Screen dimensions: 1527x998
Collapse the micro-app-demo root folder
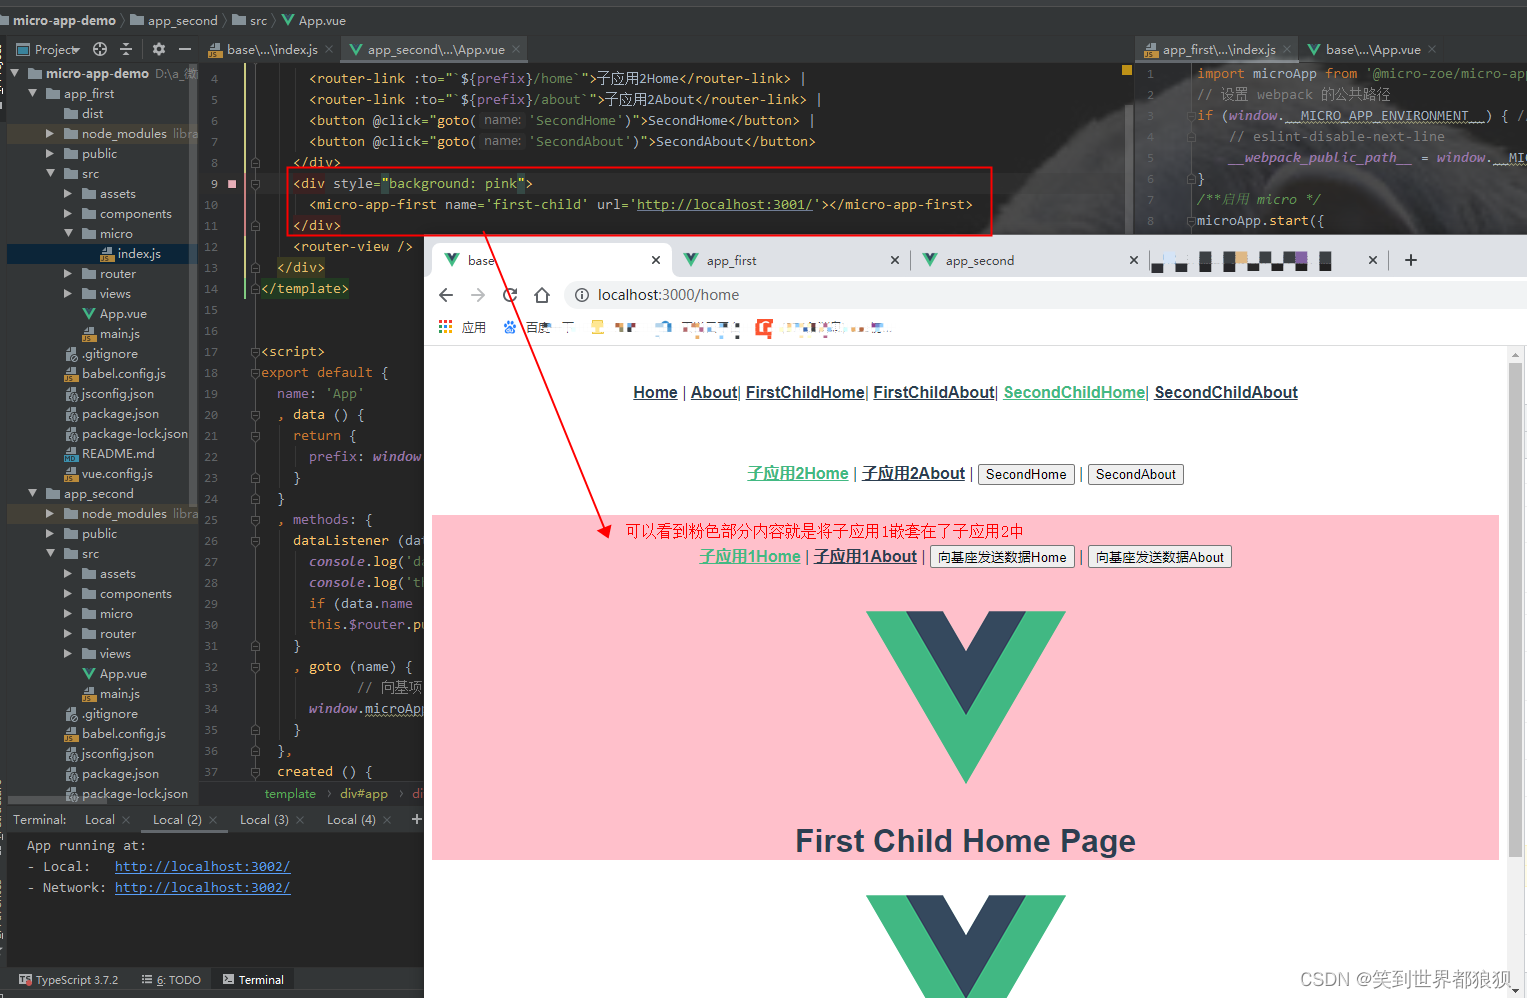[14, 73]
